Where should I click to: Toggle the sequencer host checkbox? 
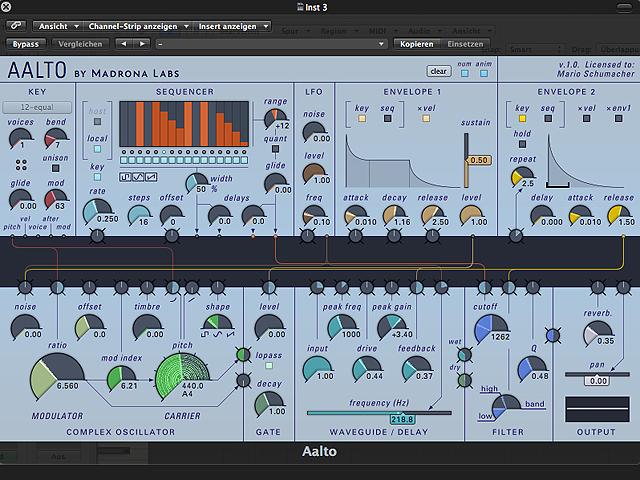pos(97,121)
